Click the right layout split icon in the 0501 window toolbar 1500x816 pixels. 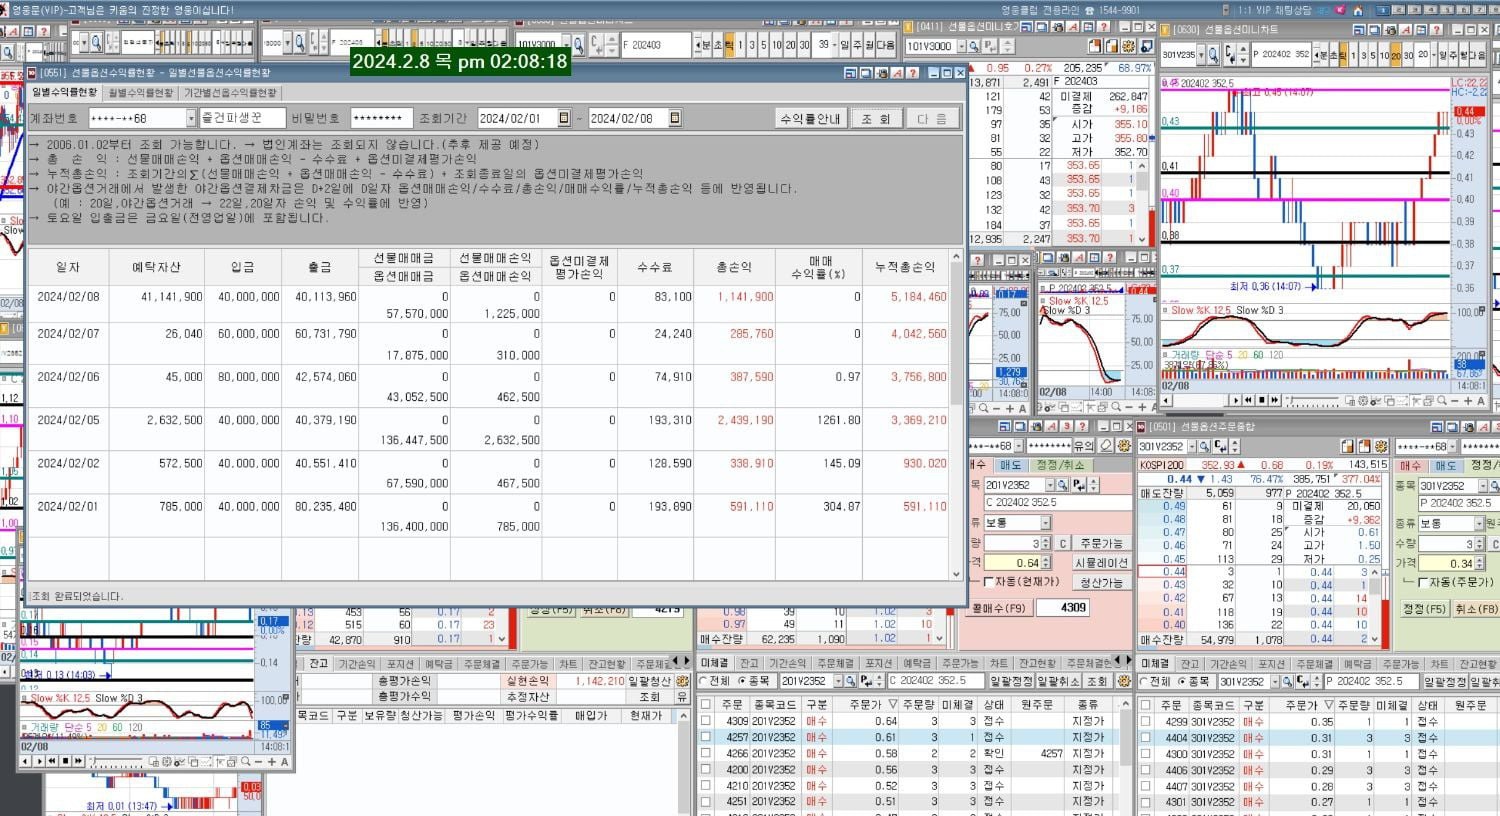click(x=1363, y=446)
